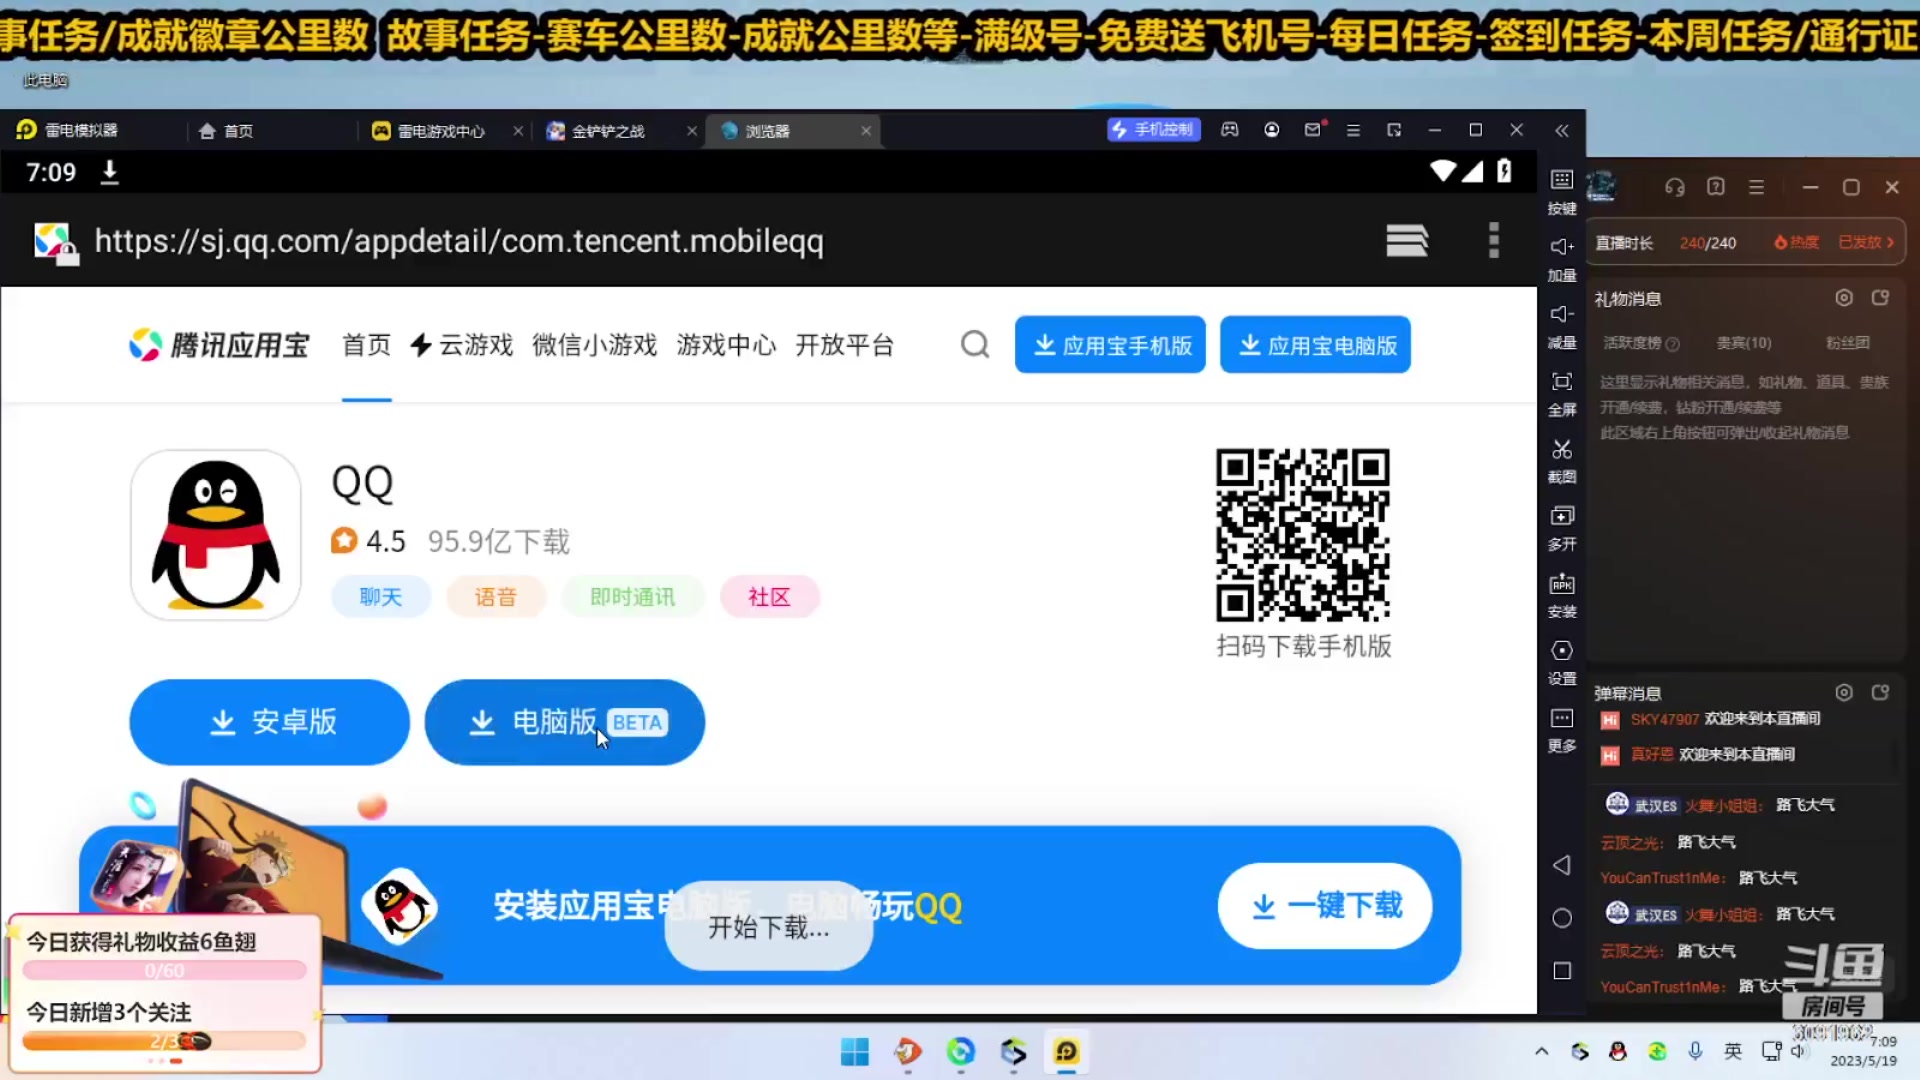Click the 应用宝电脑版 download button

click(x=1315, y=345)
